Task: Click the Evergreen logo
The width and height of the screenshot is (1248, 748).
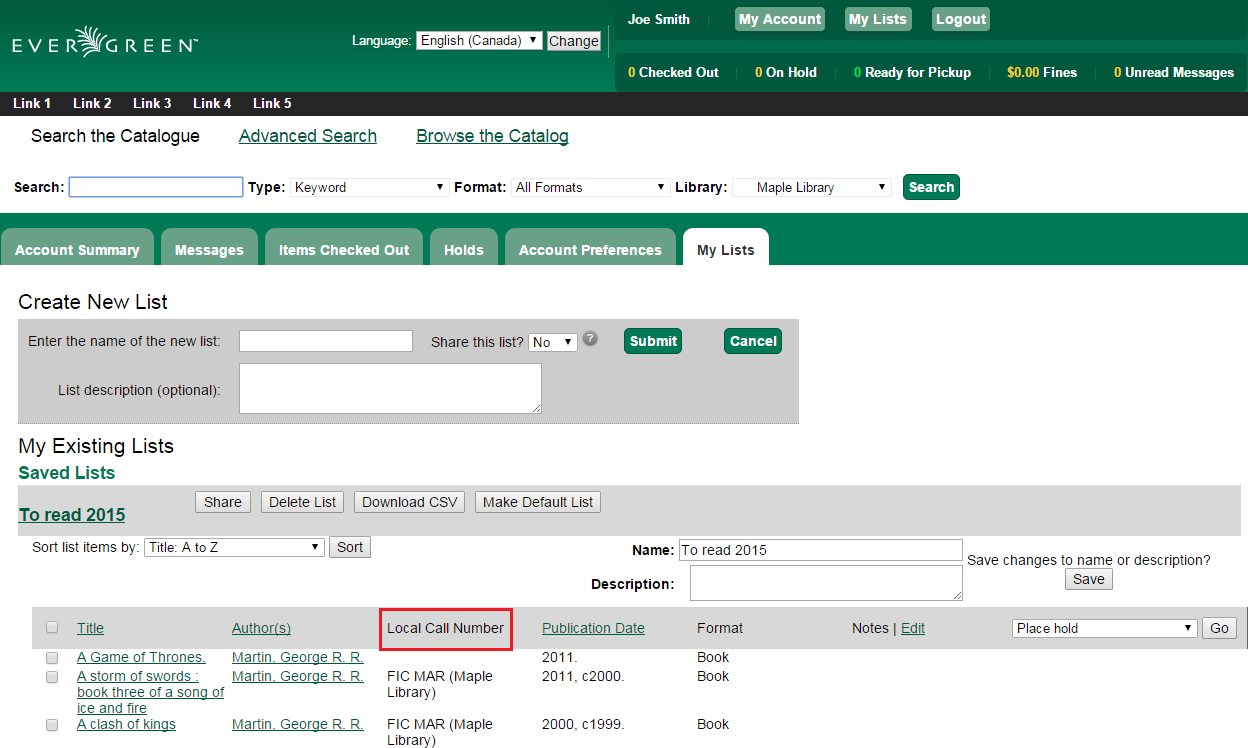Action: pos(105,42)
